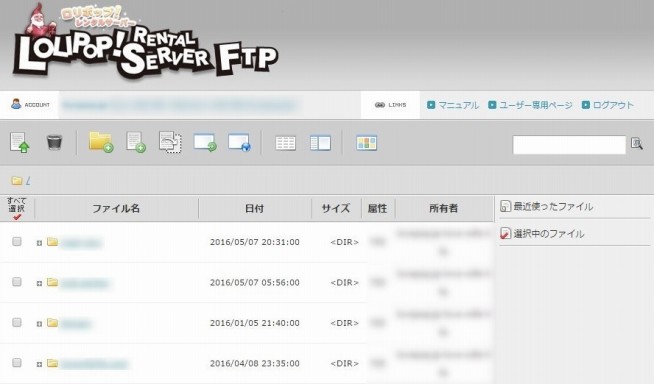Check the box for the 20:31:00 folder
The image size is (654, 384).
17,241
